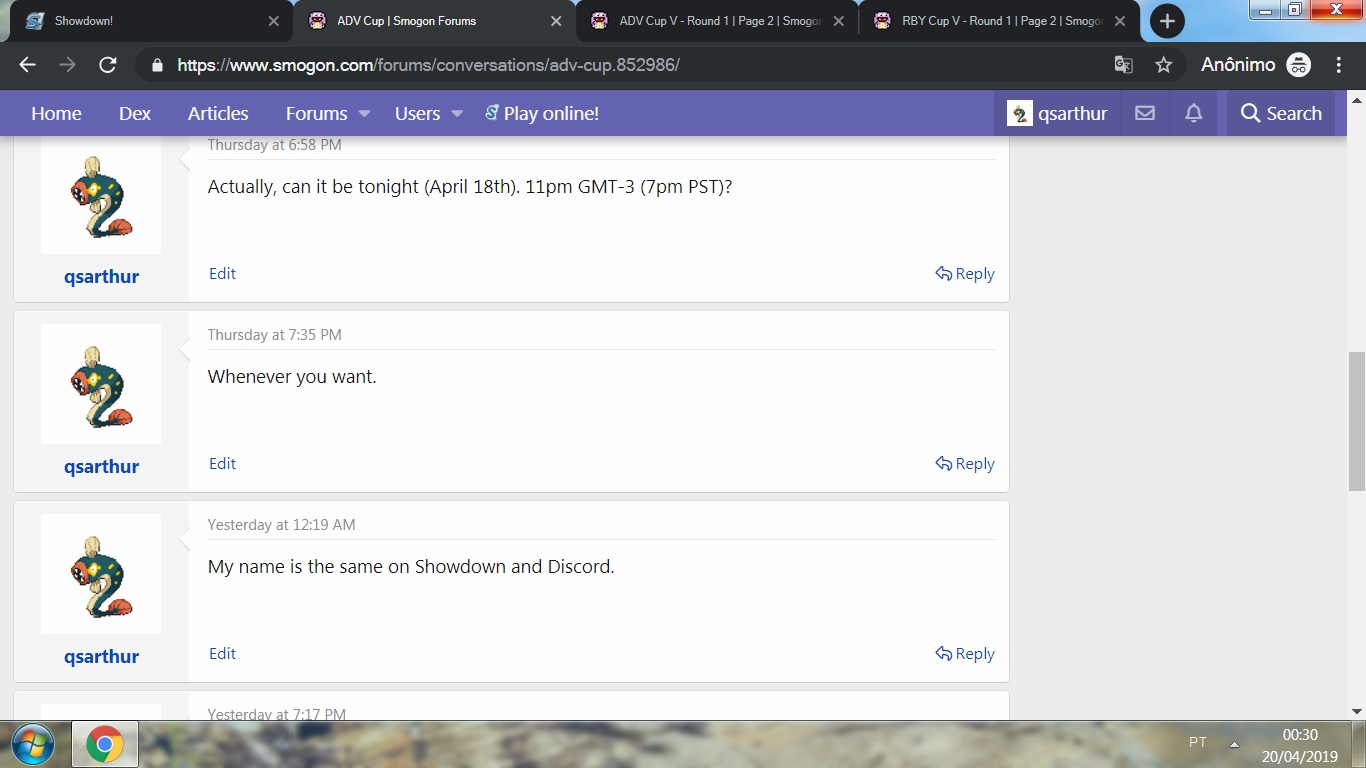Open the Dex navigation item
The height and width of the screenshot is (768, 1366).
(135, 113)
